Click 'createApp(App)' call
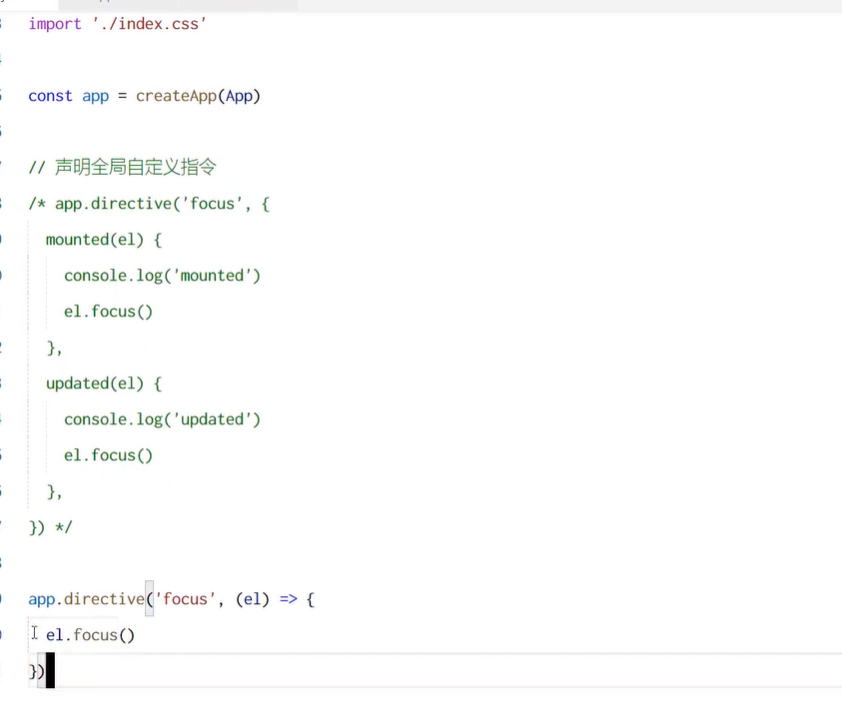 coord(198,96)
